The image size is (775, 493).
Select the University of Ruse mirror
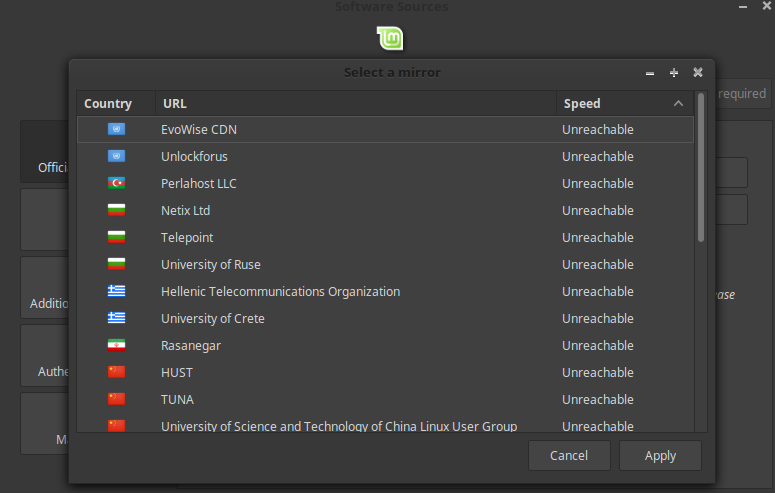385,264
